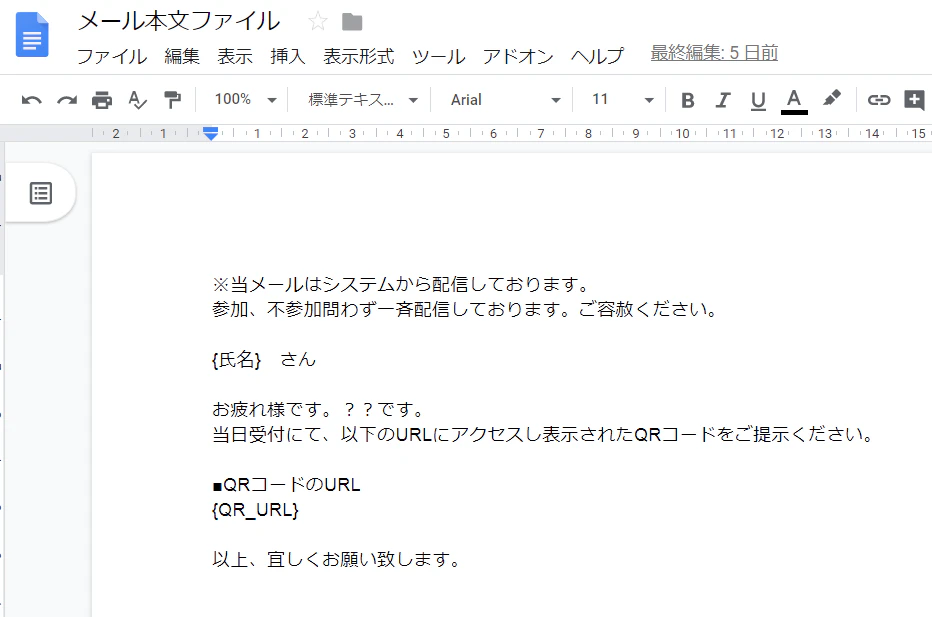
Task: Open the 挿入 menu
Action: pyautogui.click(x=288, y=56)
